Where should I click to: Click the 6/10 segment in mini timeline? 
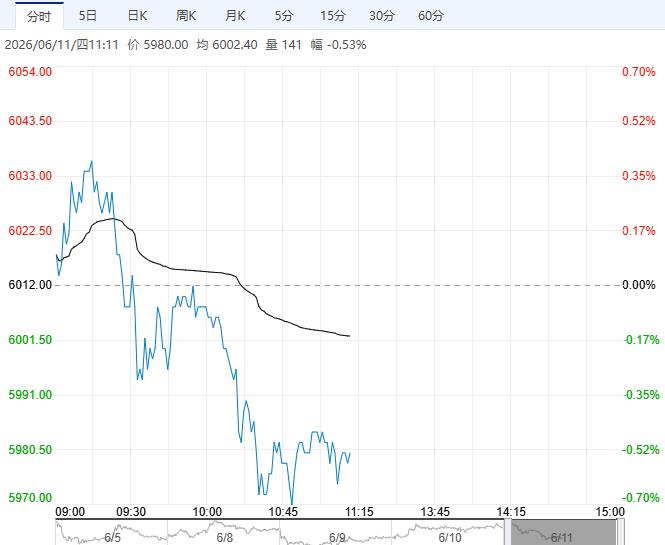coord(449,533)
